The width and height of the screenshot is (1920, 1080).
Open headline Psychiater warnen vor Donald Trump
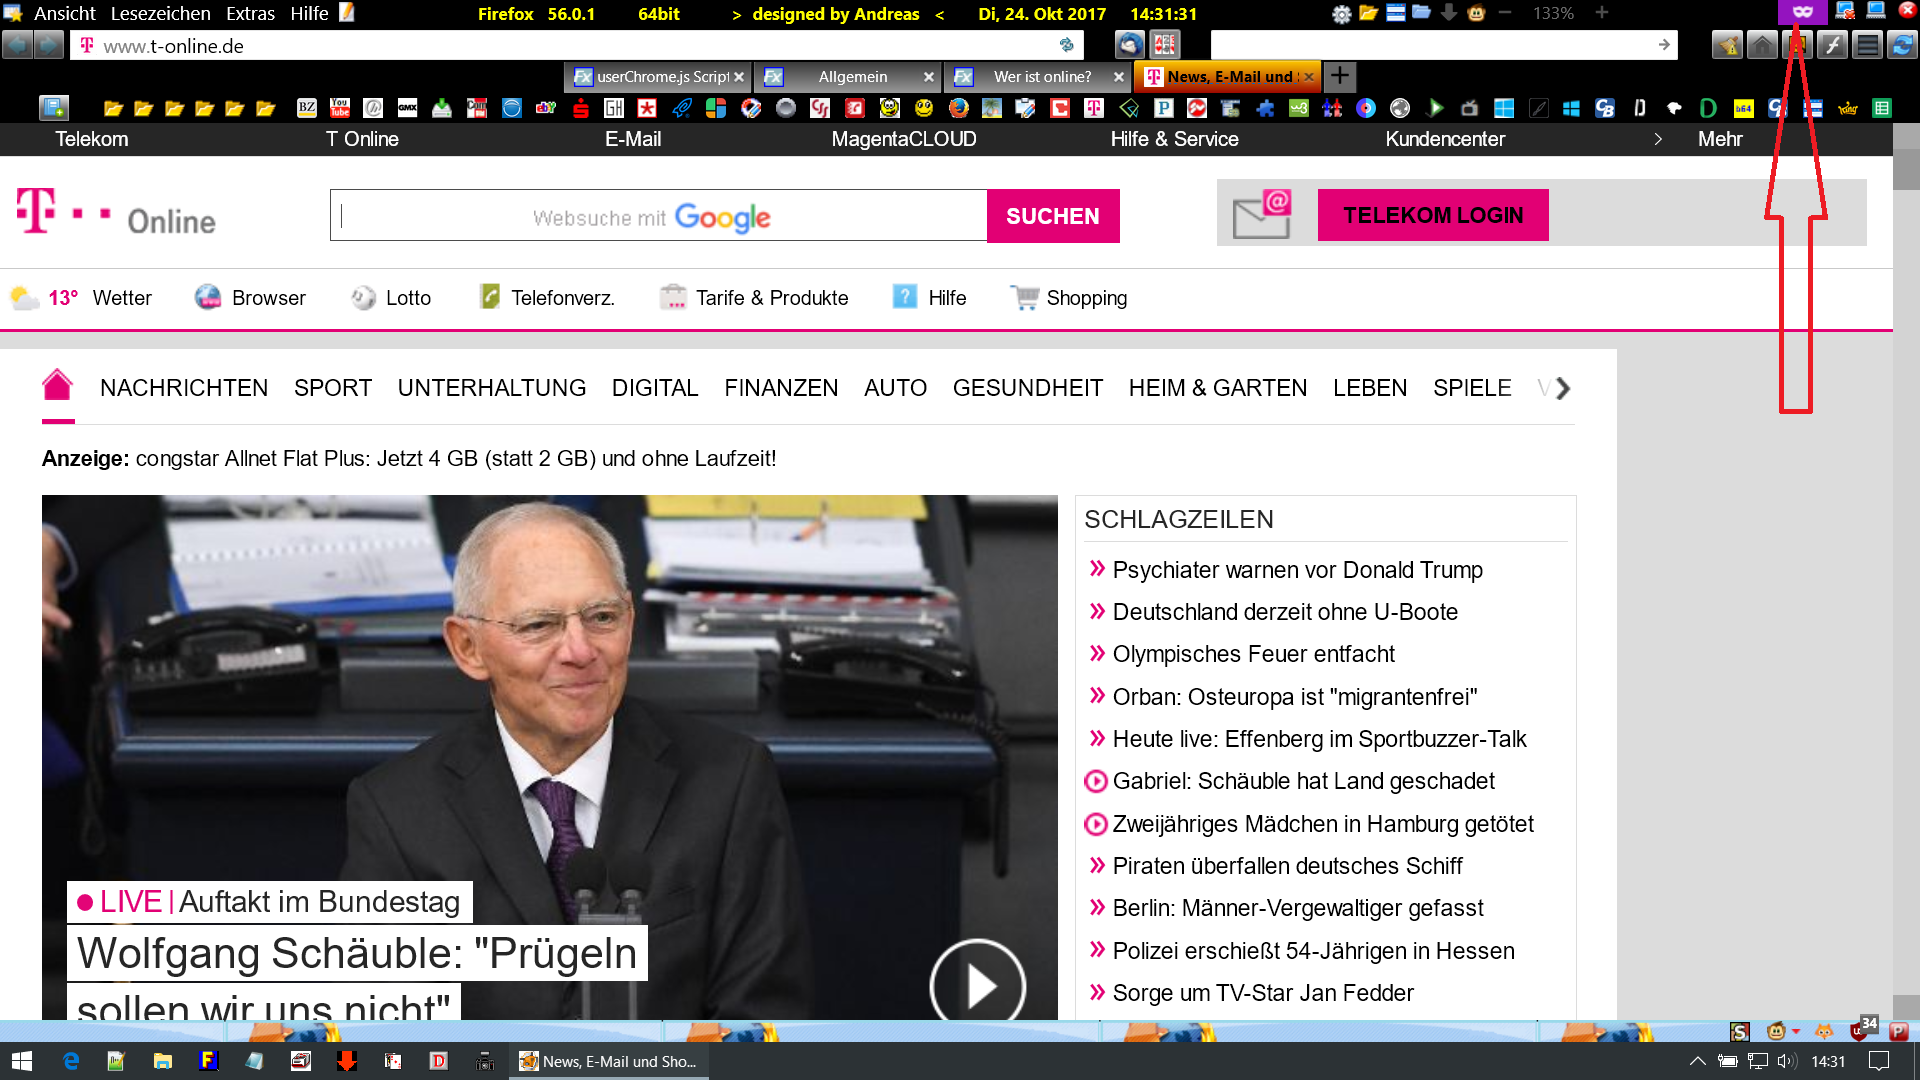(1297, 570)
